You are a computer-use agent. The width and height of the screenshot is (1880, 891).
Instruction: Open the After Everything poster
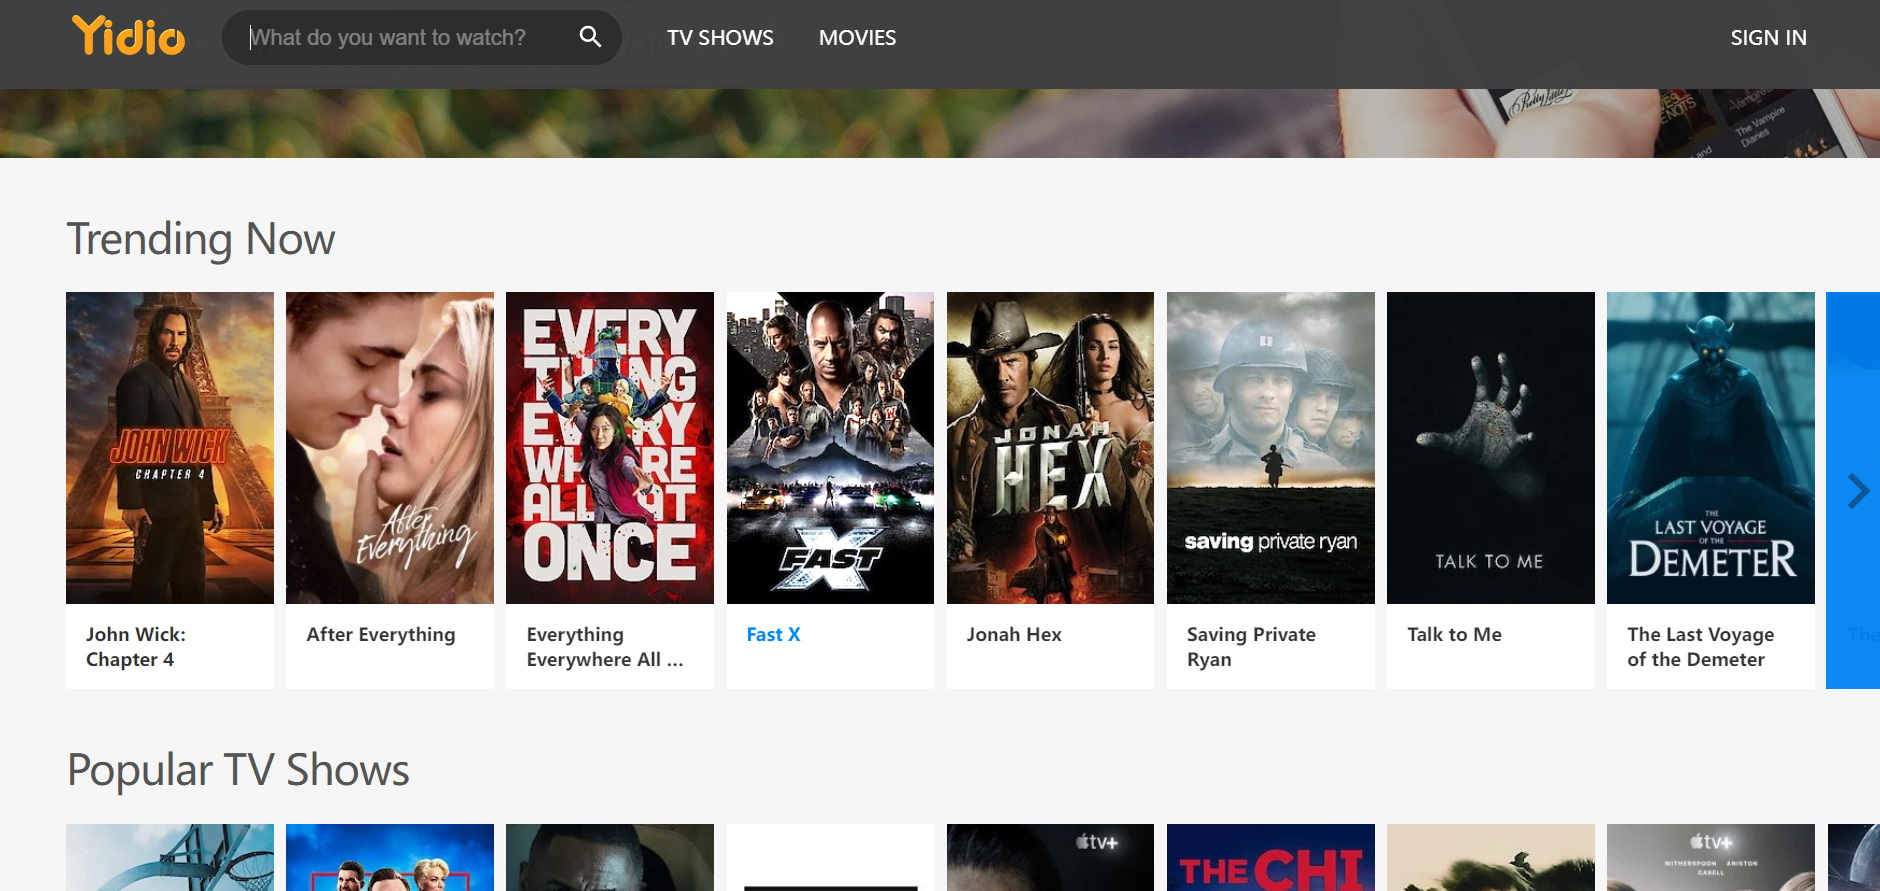pyautogui.click(x=390, y=448)
